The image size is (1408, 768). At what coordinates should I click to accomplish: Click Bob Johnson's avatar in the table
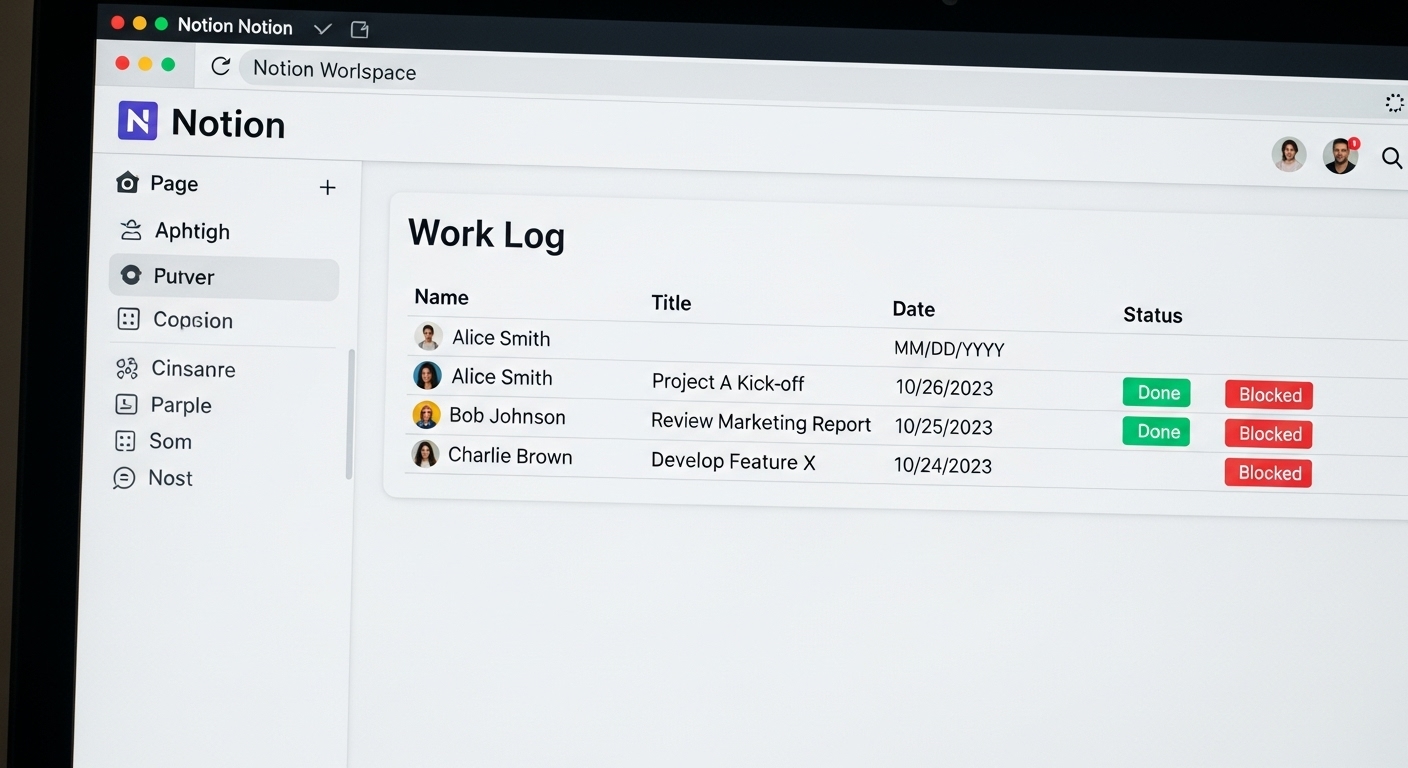[x=426, y=415]
